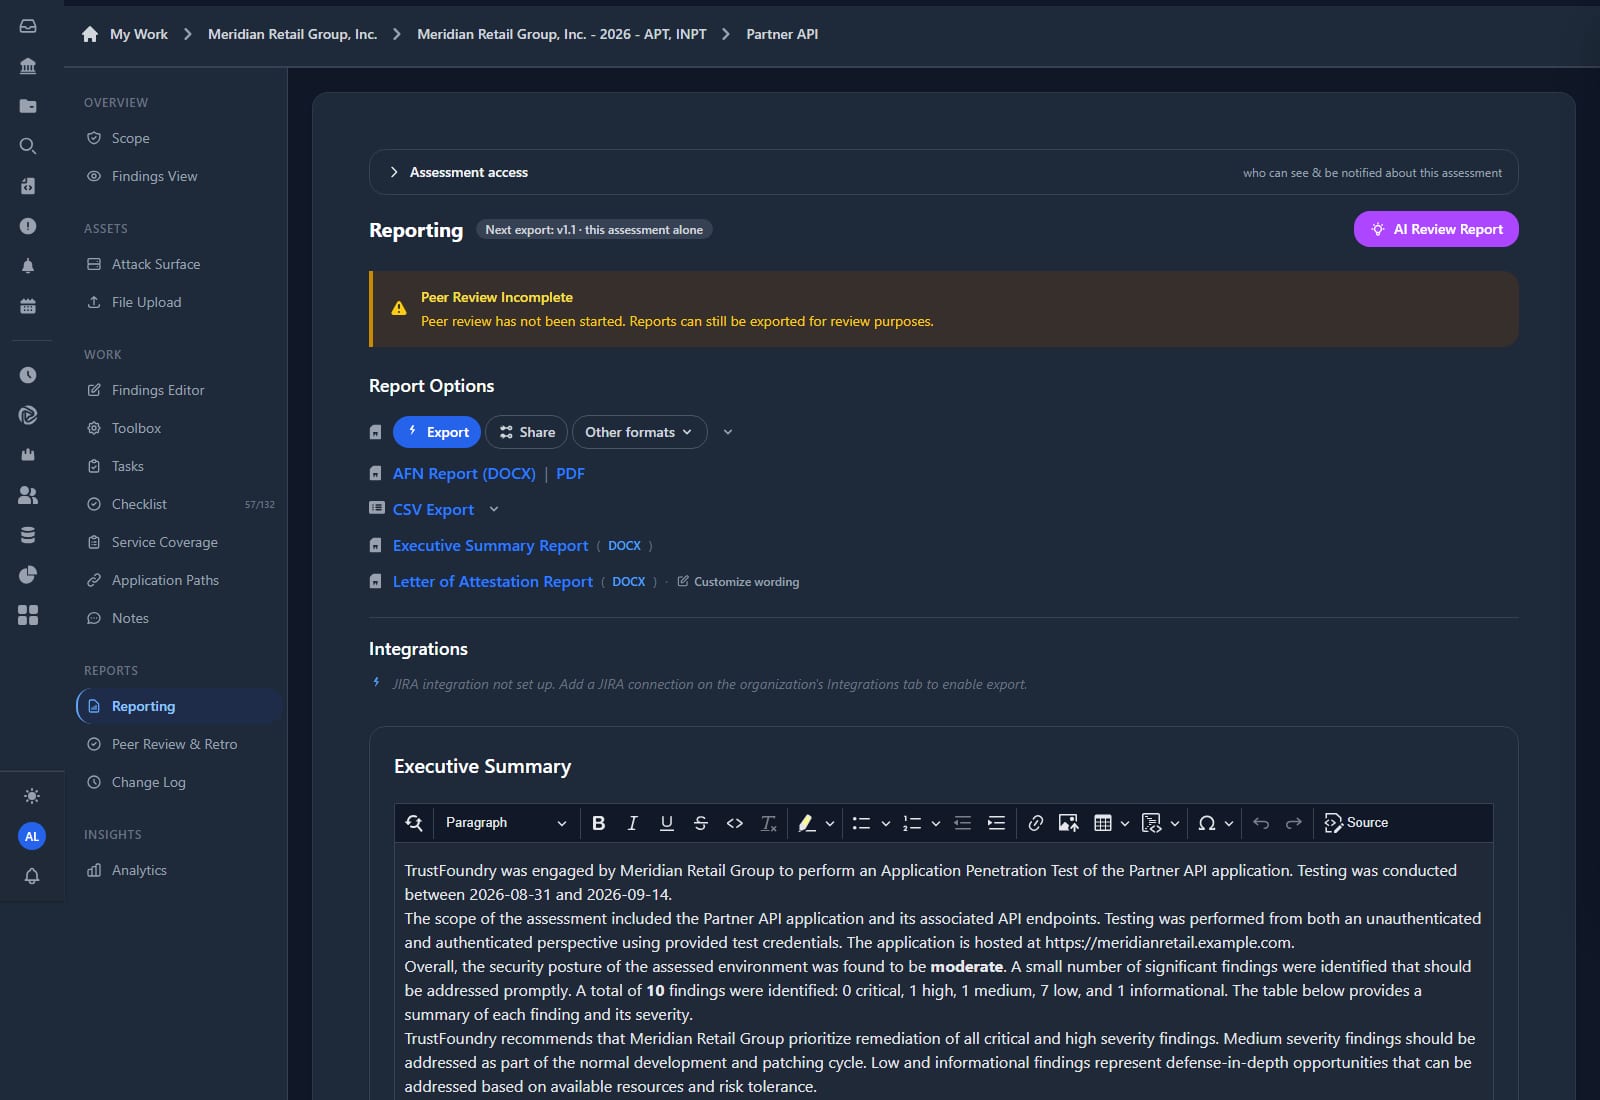This screenshot has height=1100, width=1600.
Task: Click Meridian Retail Group, Inc. breadcrumb
Action: click(x=292, y=34)
